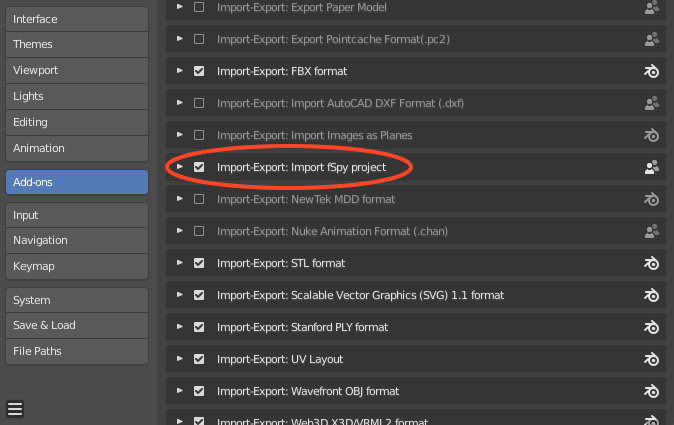Expand NewTek MDD format add-on details
674x425 pixels.
(x=180, y=199)
